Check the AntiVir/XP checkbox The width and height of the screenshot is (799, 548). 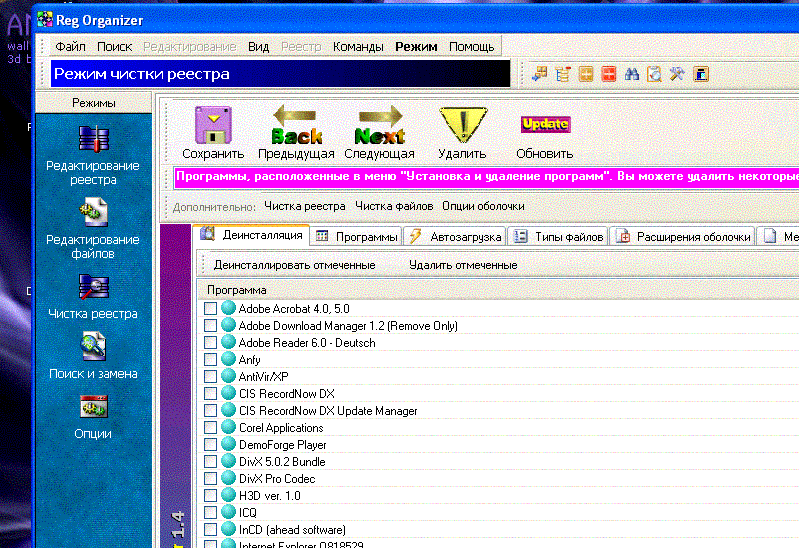click(x=210, y=376)
